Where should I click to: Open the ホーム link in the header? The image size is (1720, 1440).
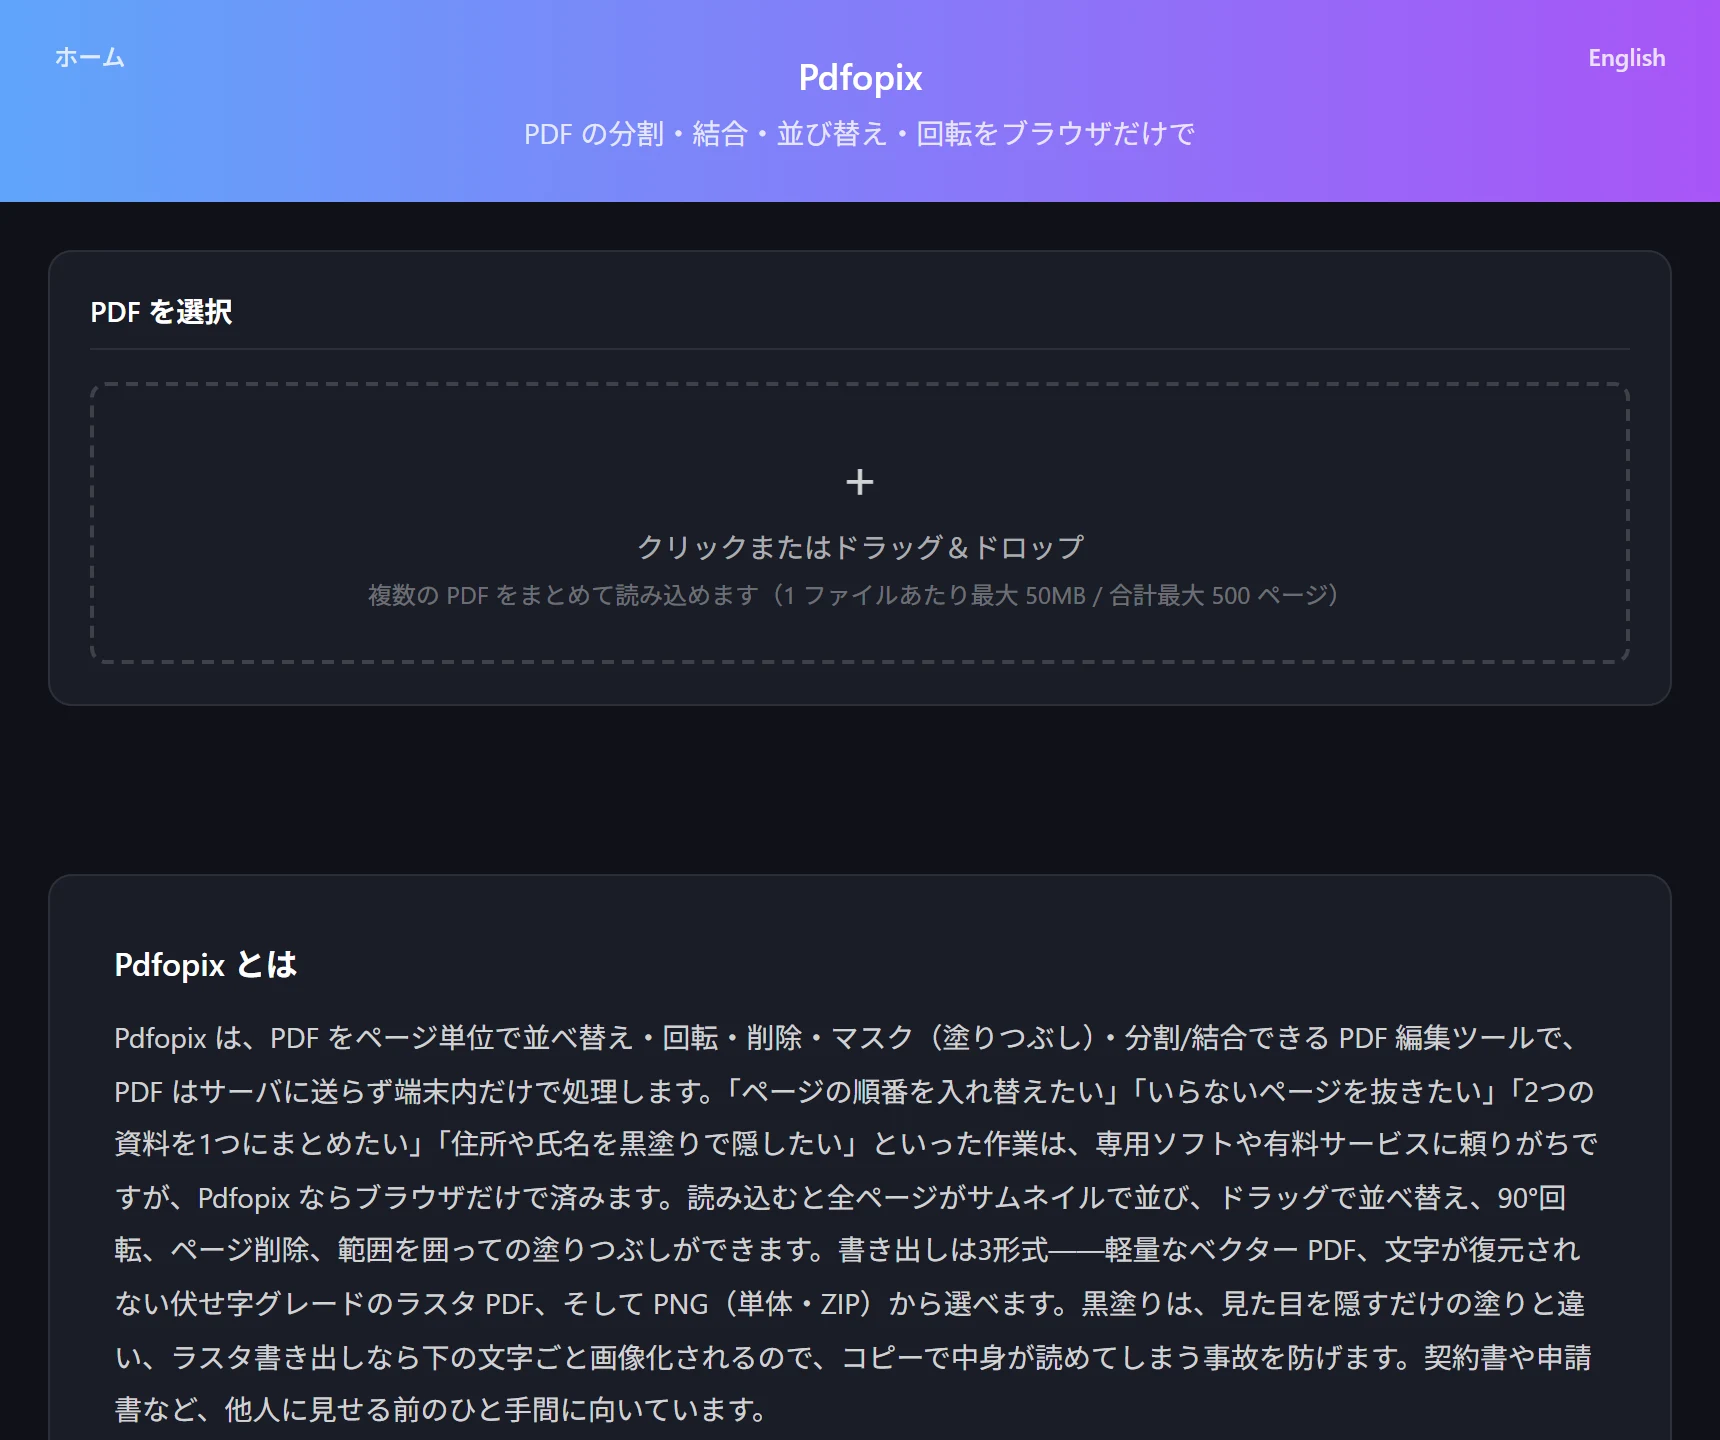[89, 57]
